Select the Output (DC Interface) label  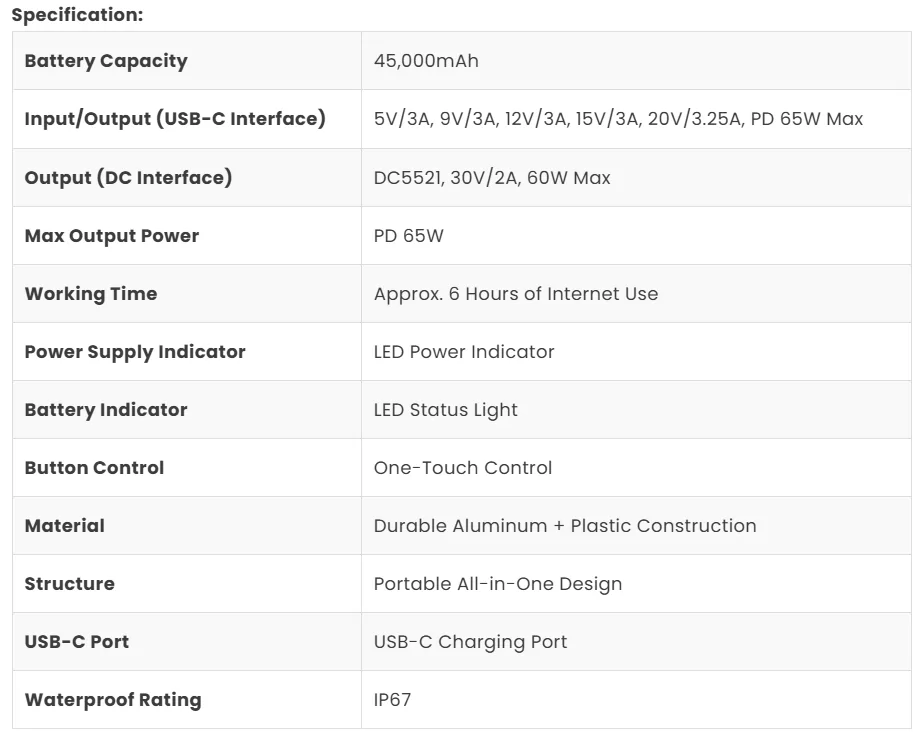tap(128, 177)
